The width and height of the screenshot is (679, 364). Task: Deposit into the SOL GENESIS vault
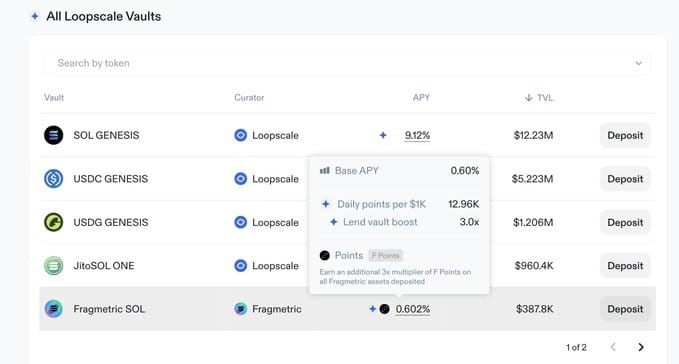(x=625, y=135)
